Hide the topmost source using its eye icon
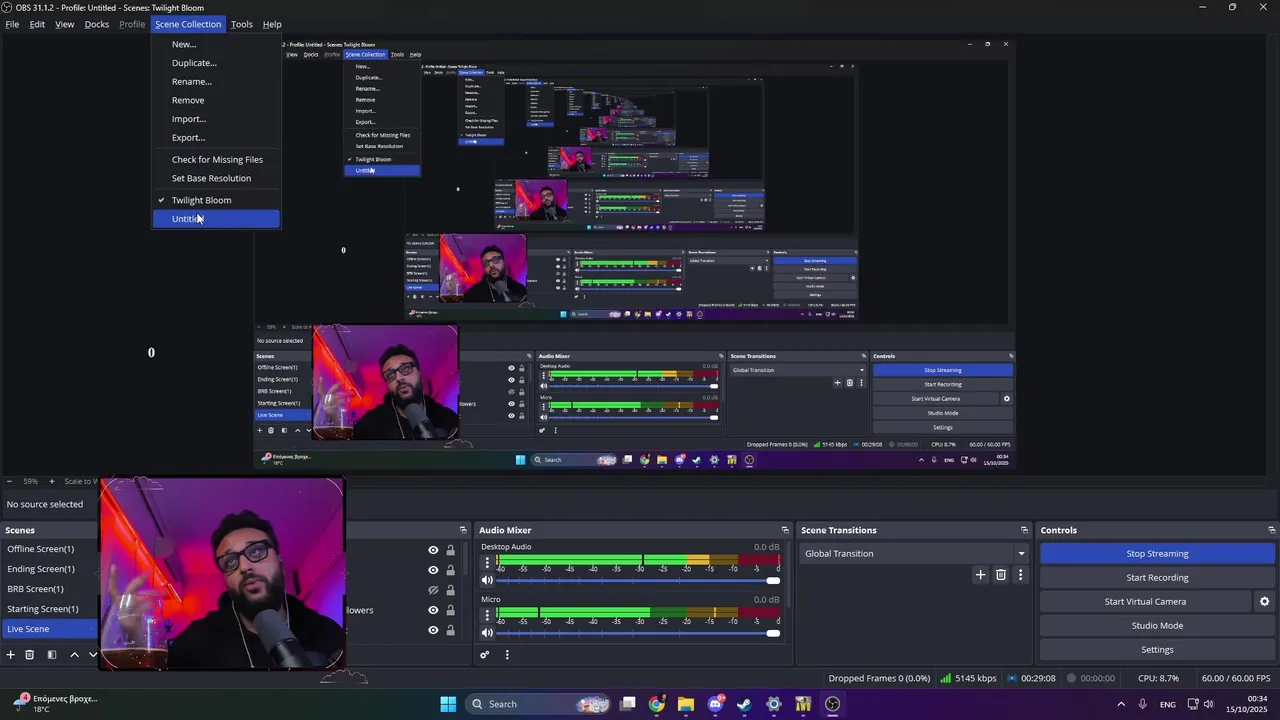This screenshot has width=1280, height=720. [433, 550]
